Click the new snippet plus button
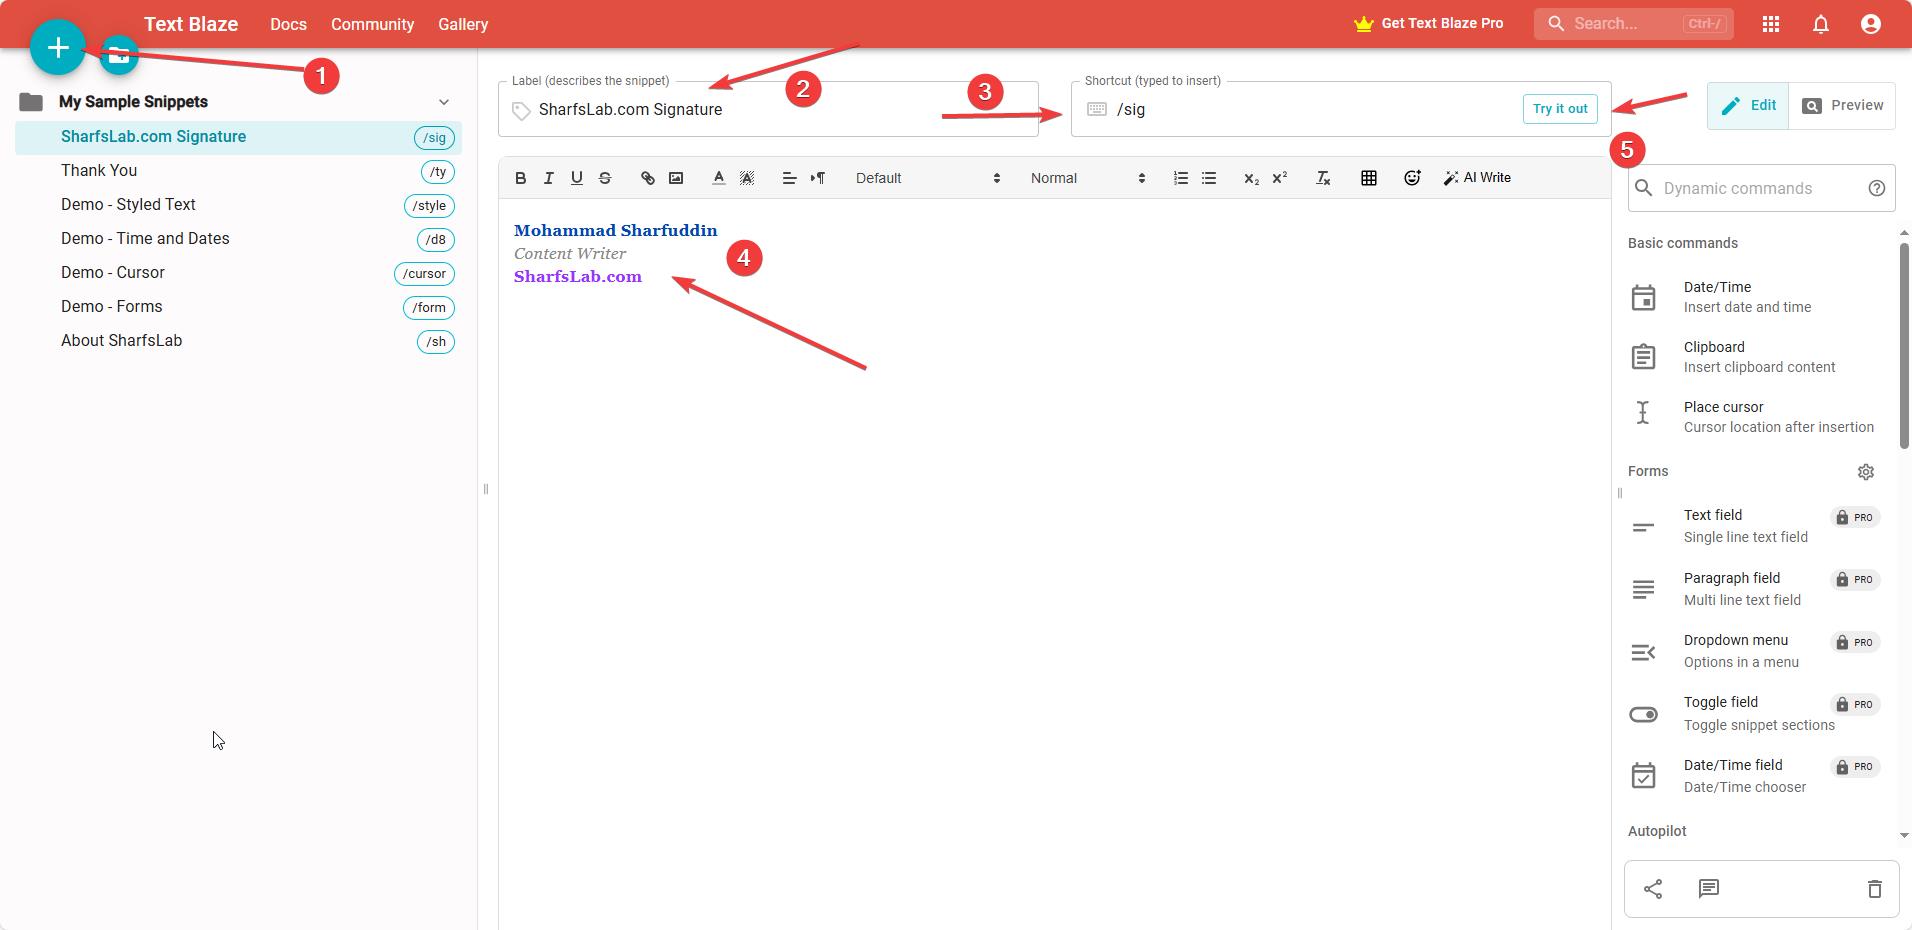This screenshot has width=1912, height=930. (58, 47)
